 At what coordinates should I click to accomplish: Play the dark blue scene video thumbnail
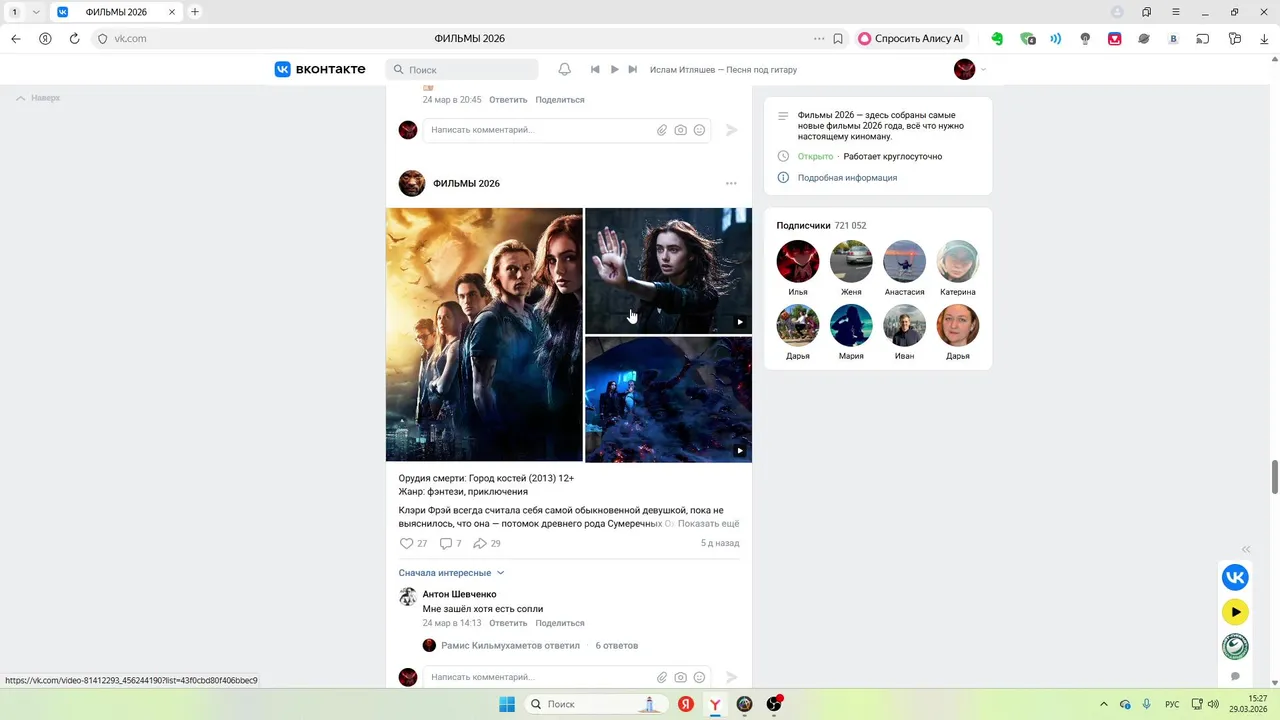[668, 399]
